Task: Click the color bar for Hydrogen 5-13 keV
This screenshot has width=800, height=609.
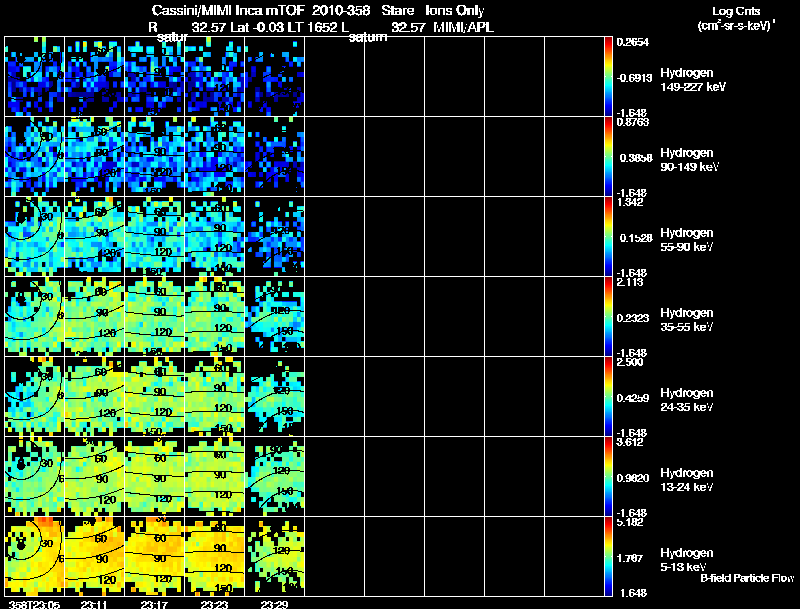Action: [x=608, y=556]
